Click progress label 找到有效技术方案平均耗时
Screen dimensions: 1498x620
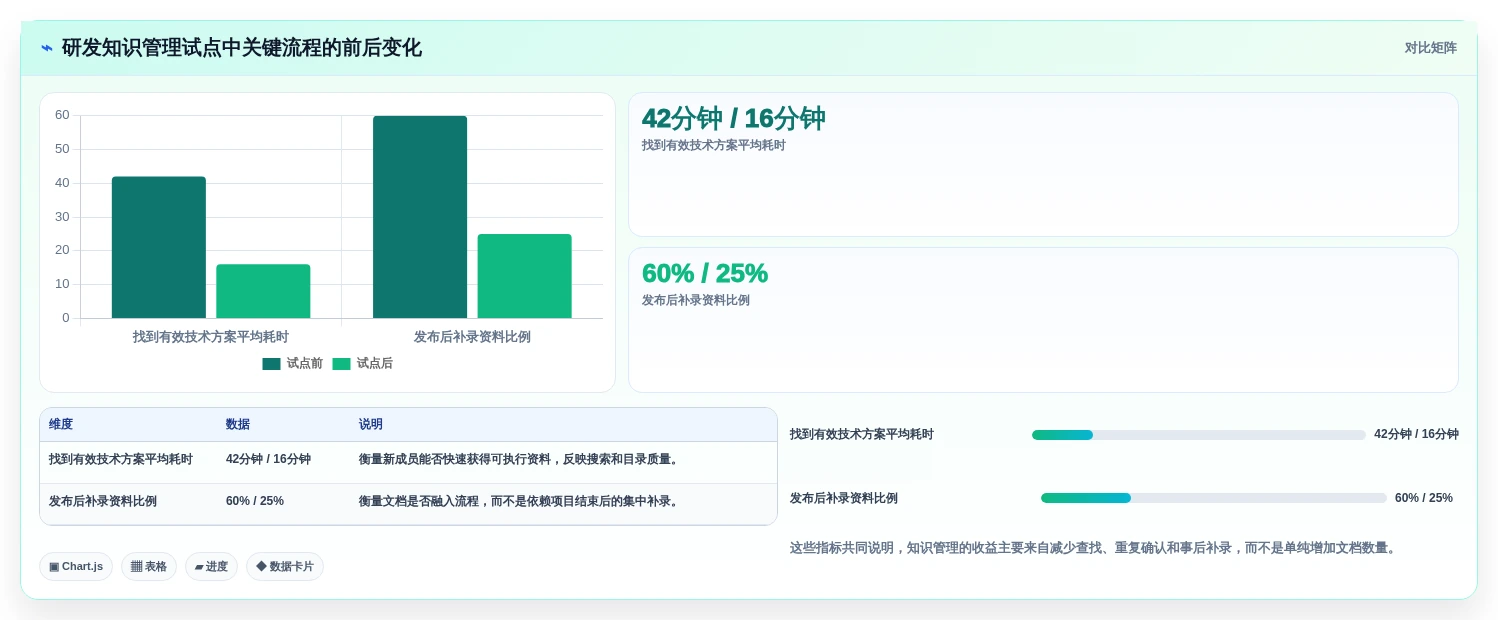click(861, 435)
